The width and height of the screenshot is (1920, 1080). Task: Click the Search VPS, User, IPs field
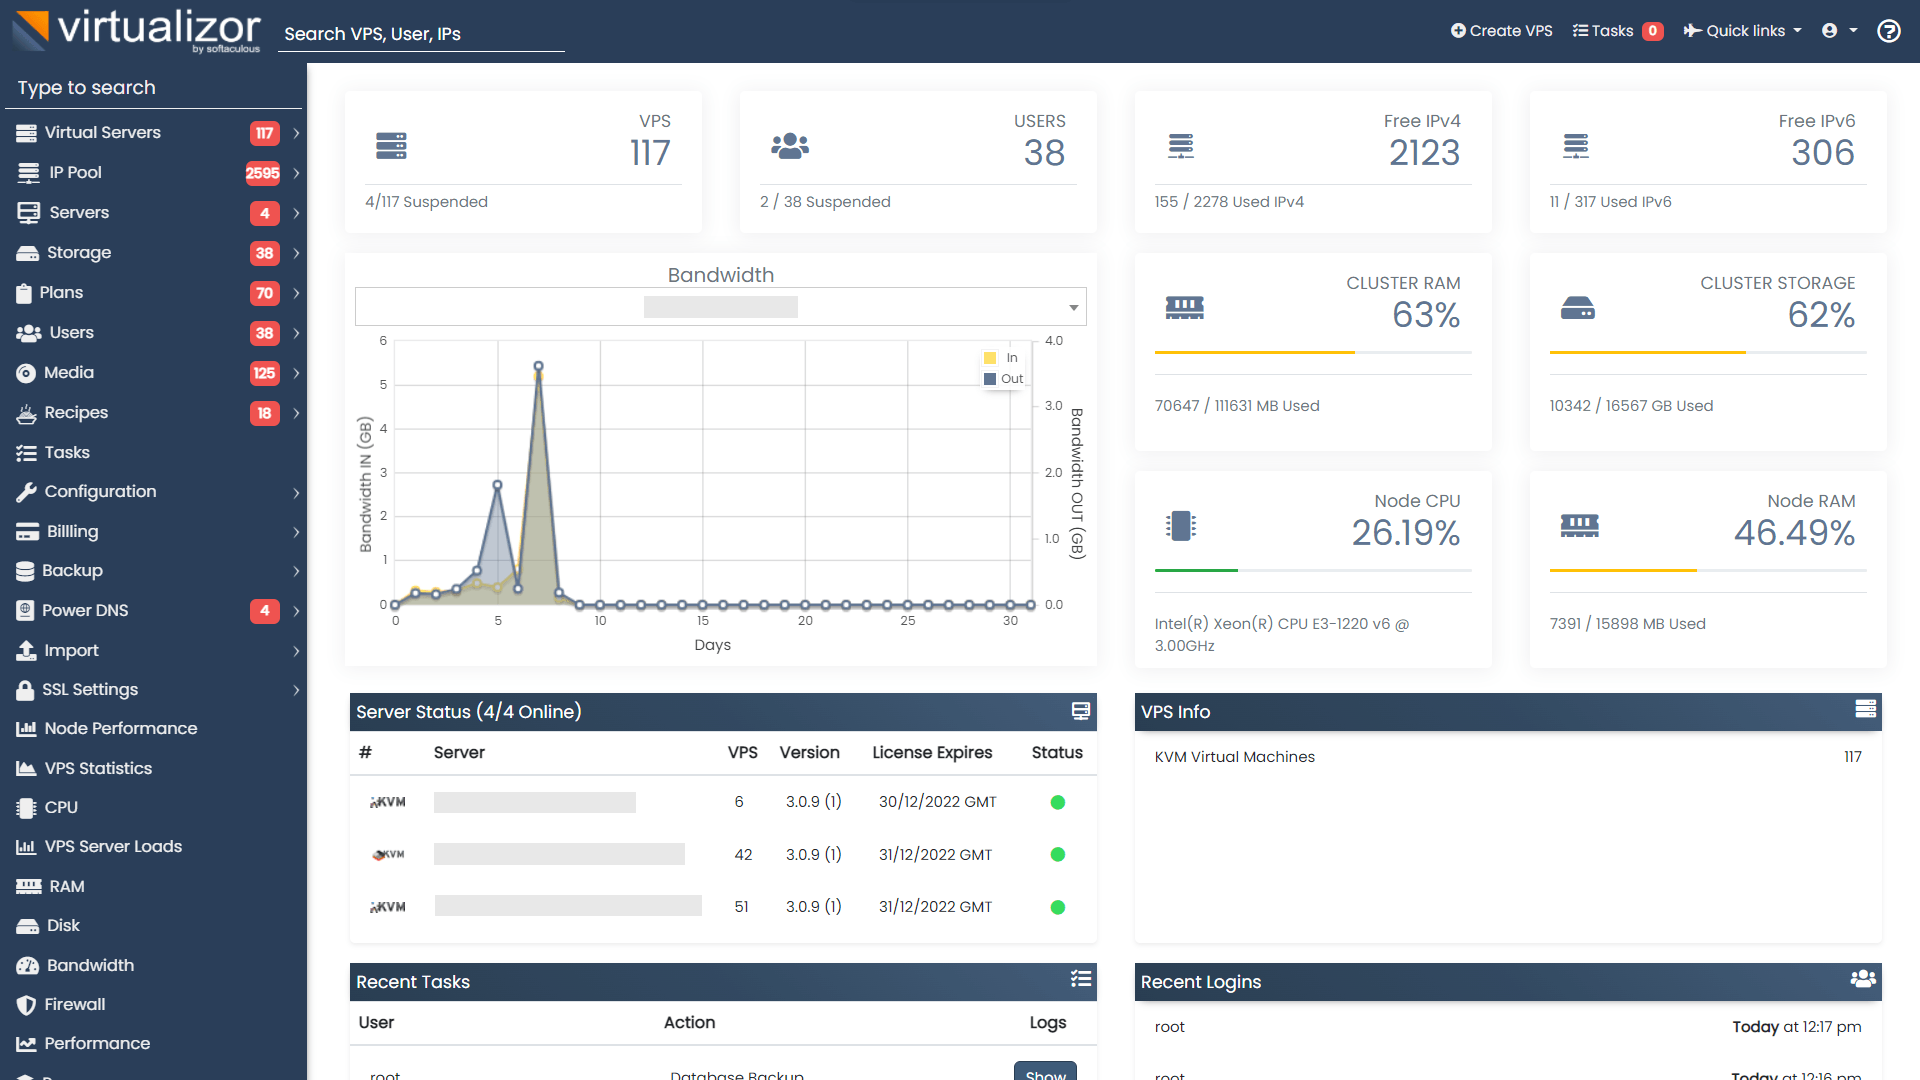tap(420, 34)
